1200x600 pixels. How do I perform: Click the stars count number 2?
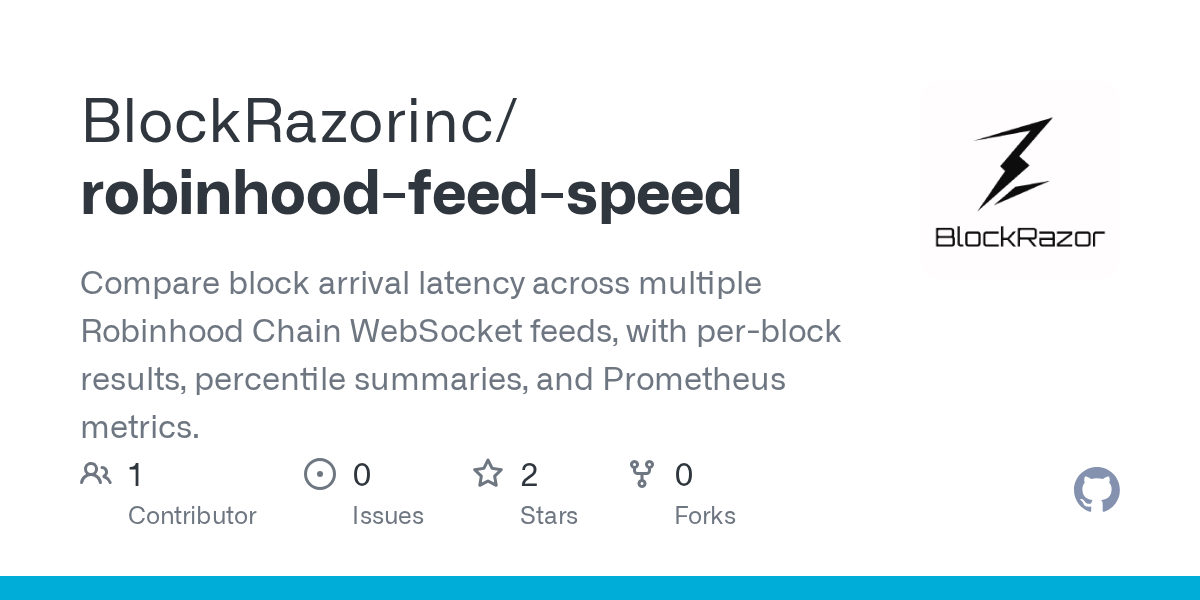(529, 475)
